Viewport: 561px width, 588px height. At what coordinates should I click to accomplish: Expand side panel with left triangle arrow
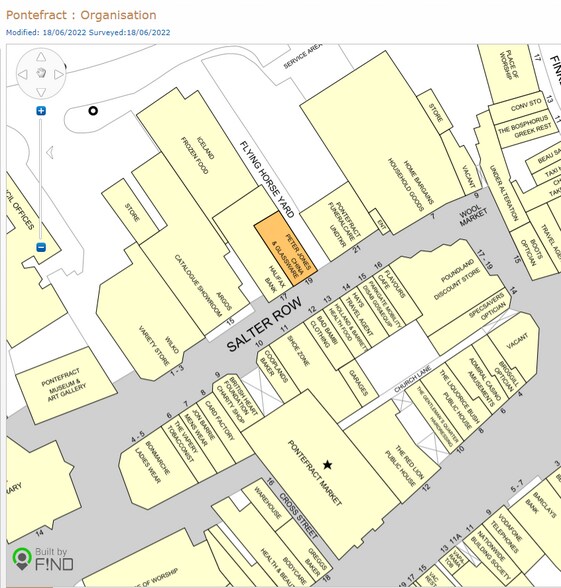coord(50,152)
